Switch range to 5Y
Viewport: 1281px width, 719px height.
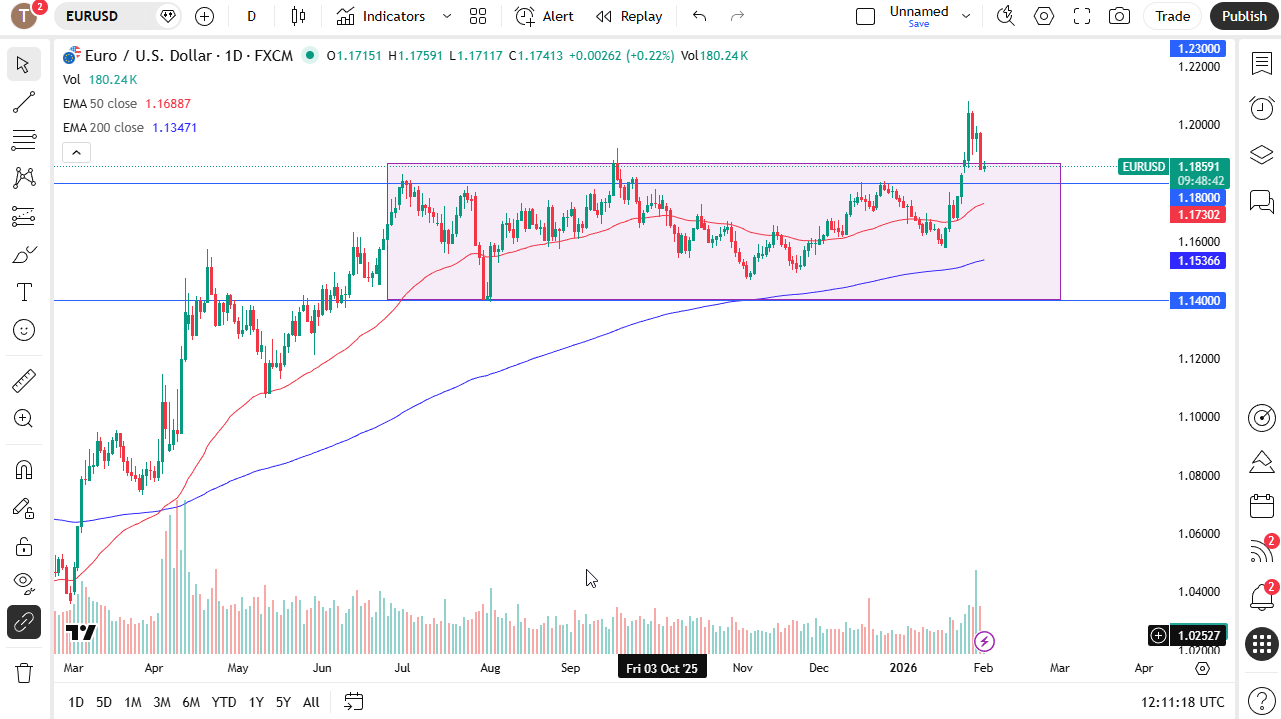(x=284, y=702)
